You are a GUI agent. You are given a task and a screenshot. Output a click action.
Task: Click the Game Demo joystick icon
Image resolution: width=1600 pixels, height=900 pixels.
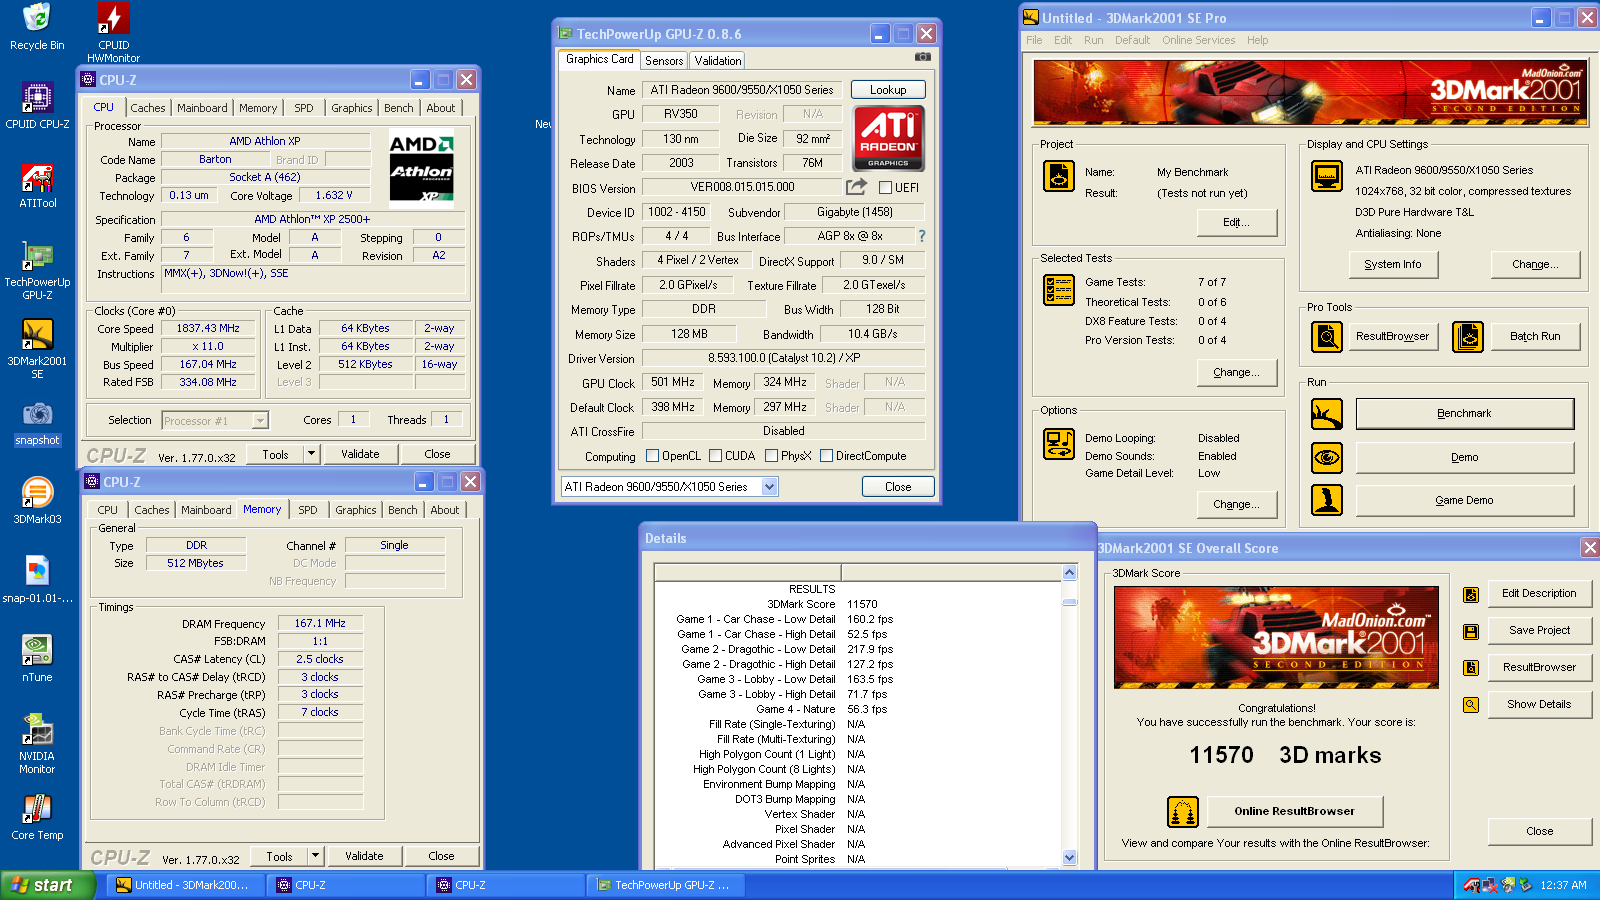tap(1327, 500)
